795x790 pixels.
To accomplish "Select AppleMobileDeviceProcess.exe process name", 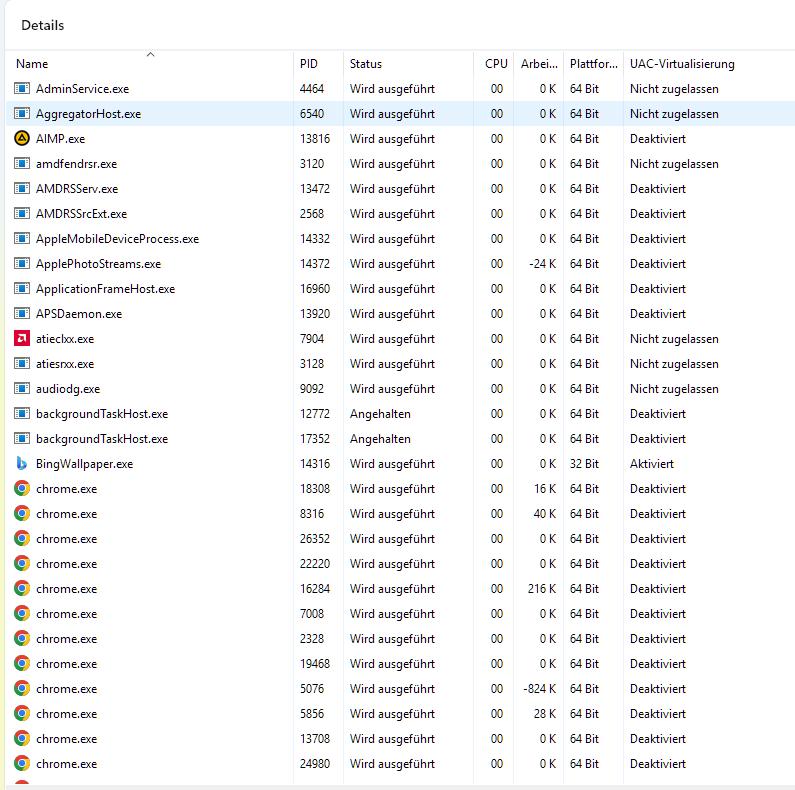I will [117, 238].
